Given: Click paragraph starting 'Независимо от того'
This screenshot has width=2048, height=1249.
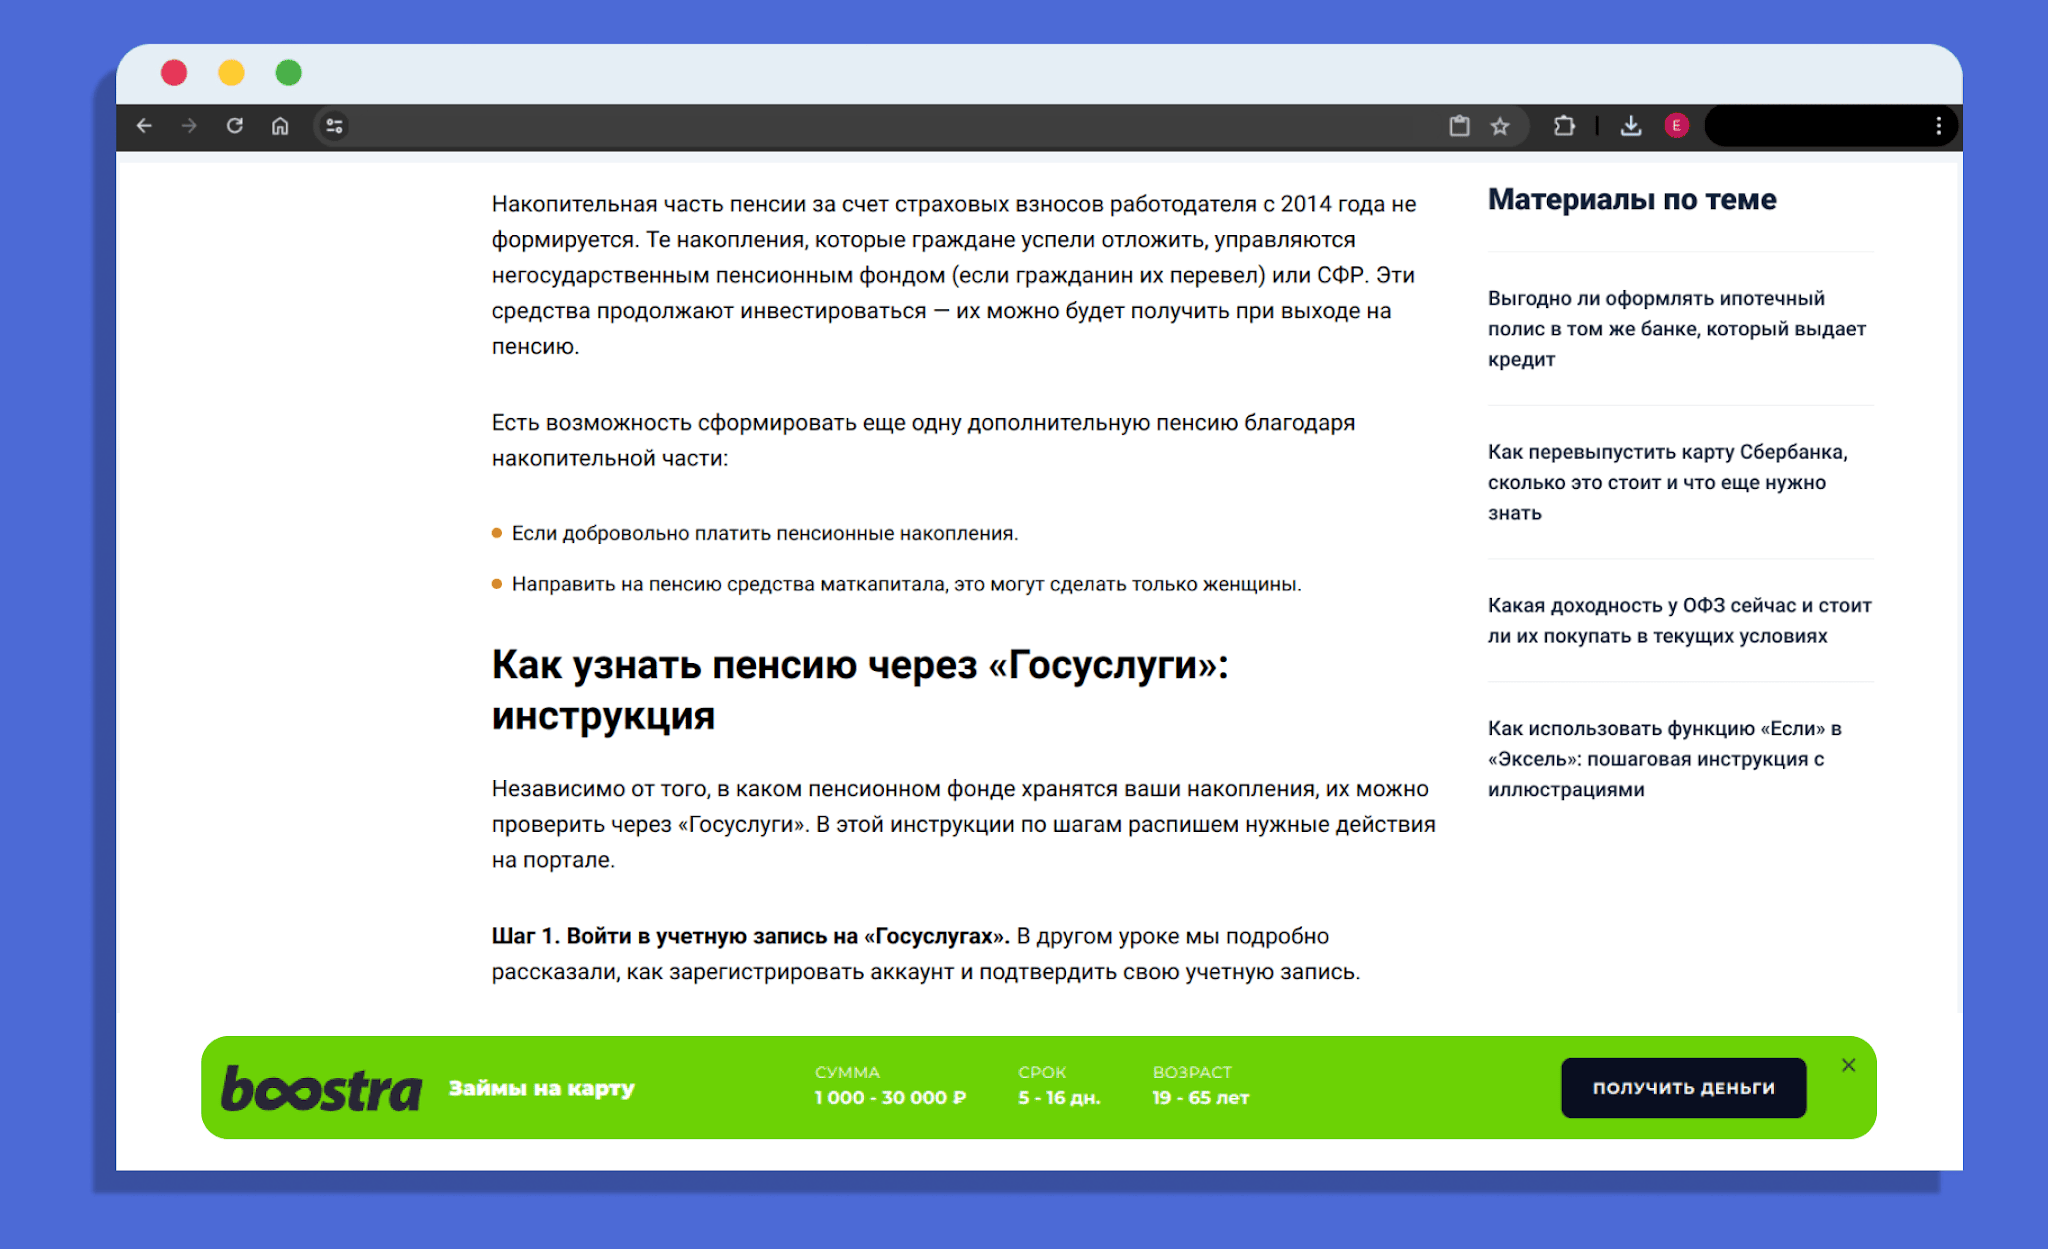Looking at the screenshot, I should [963, 824].
